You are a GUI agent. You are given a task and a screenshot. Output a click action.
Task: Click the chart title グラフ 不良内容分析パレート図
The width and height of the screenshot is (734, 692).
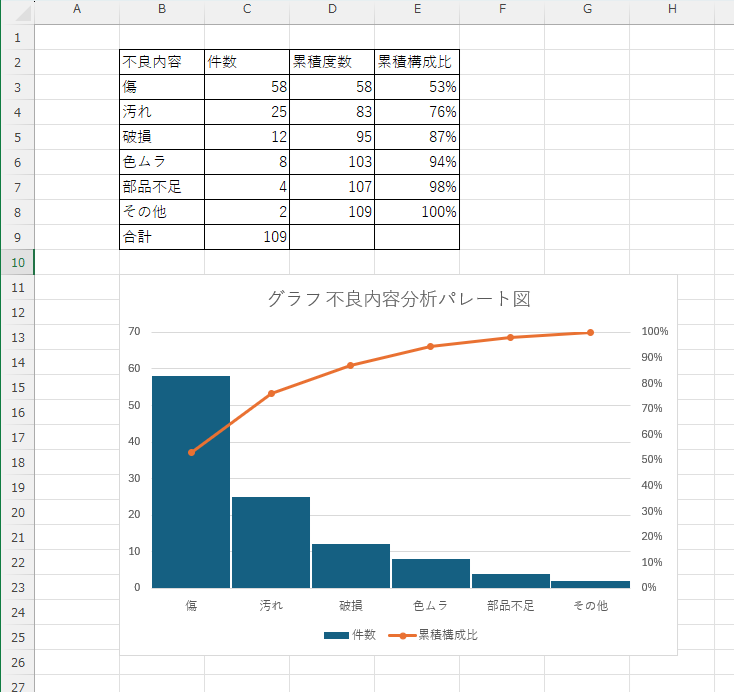point(398,298)
